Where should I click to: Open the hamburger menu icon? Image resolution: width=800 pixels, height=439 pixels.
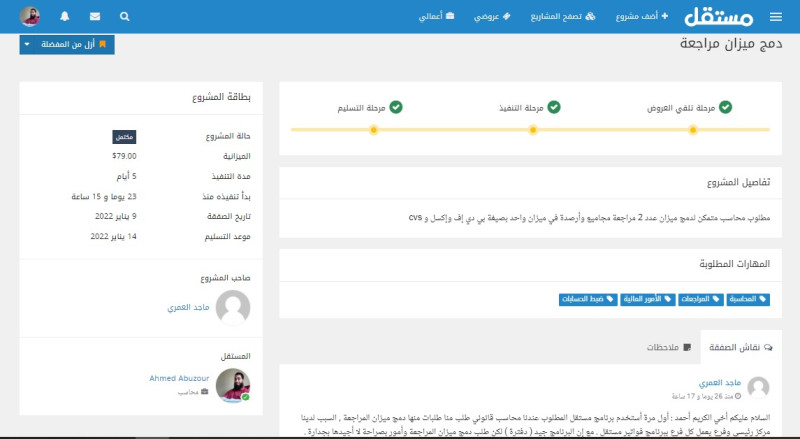coord(776,16)
